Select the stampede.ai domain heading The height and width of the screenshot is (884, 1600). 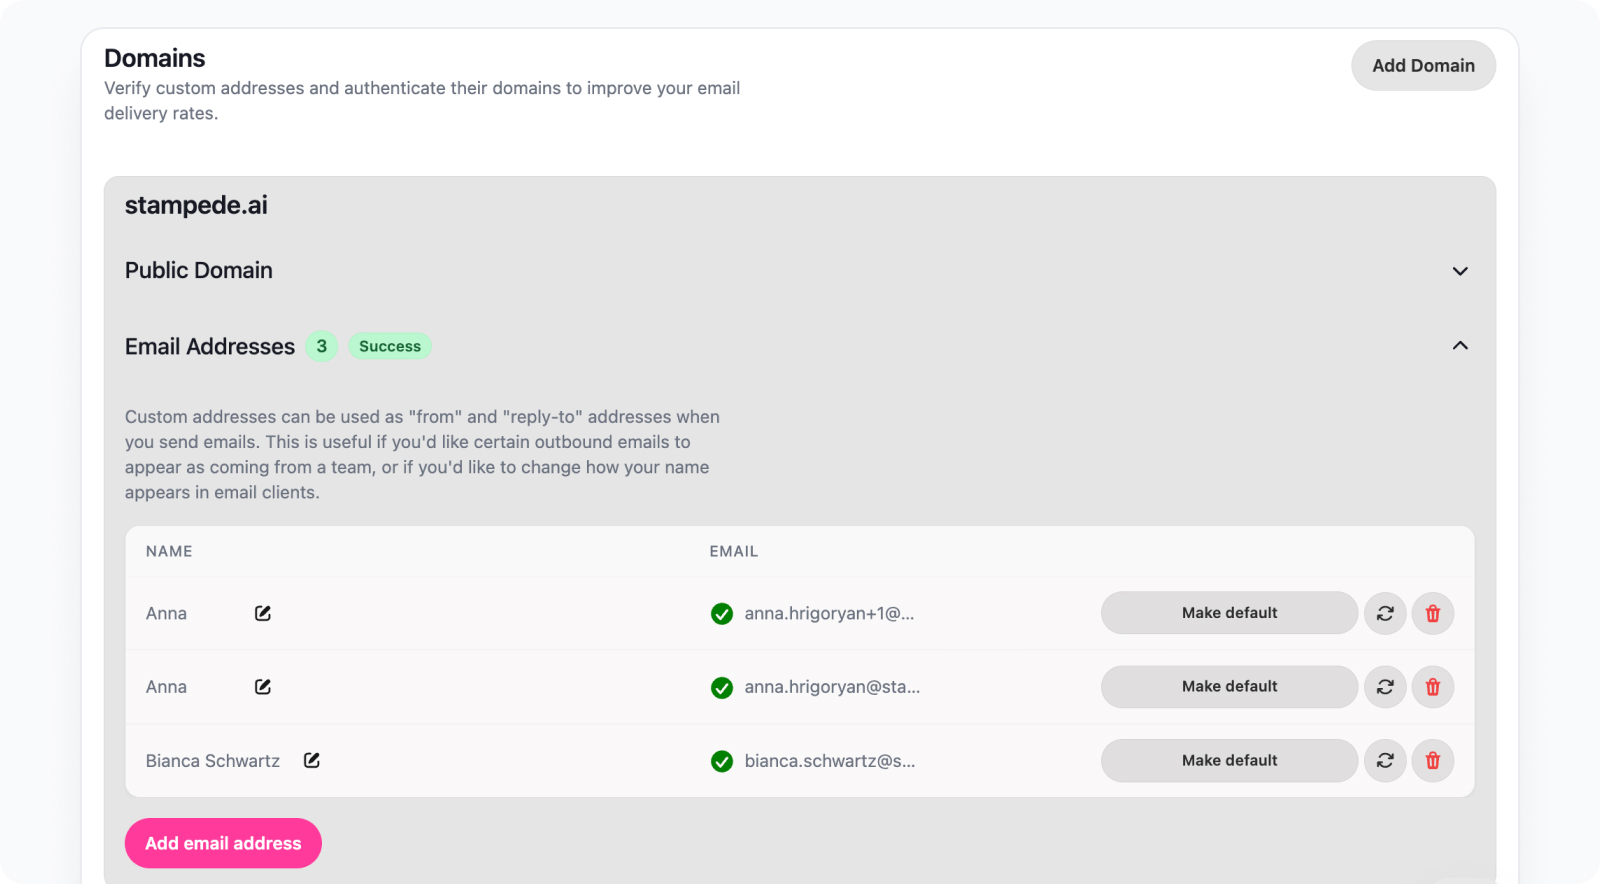click(x=196, y=205)
